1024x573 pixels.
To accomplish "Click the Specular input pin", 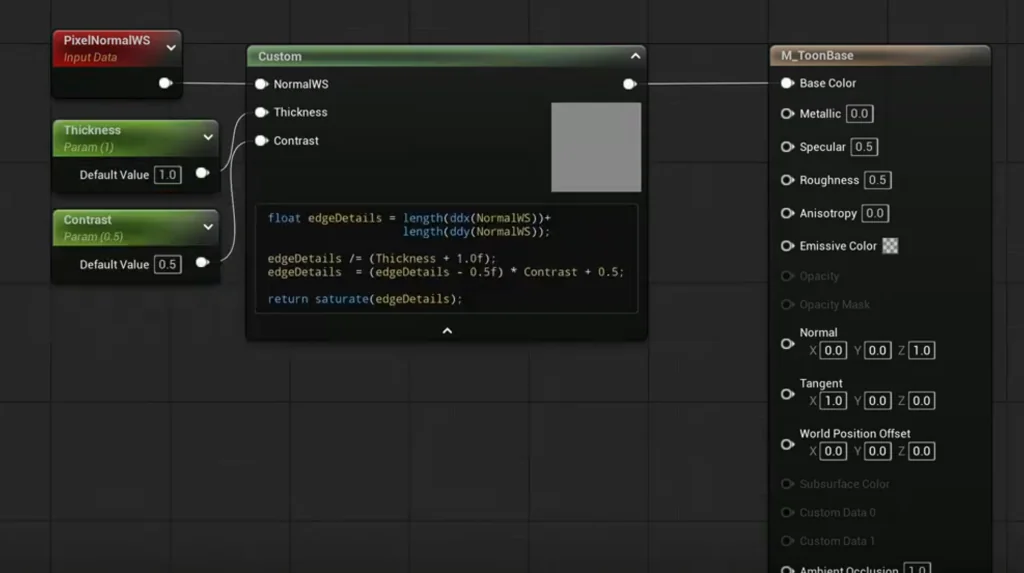I will point(788,147).
